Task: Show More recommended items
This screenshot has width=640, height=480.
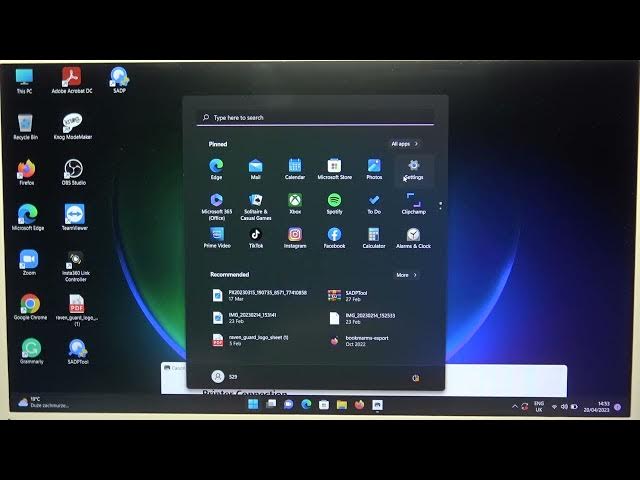Action: (407, 275)
